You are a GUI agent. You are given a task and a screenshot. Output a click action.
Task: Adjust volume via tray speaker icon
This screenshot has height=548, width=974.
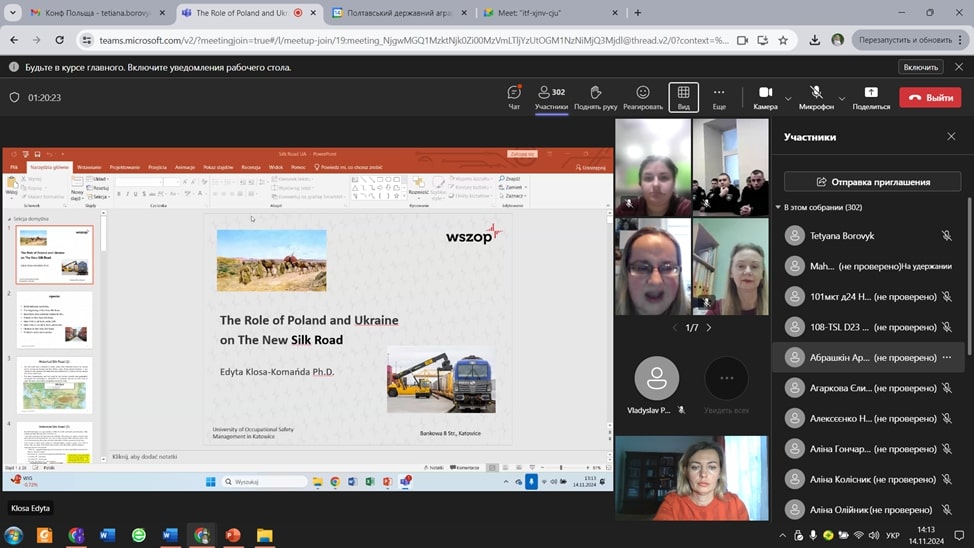pos(874,535)
